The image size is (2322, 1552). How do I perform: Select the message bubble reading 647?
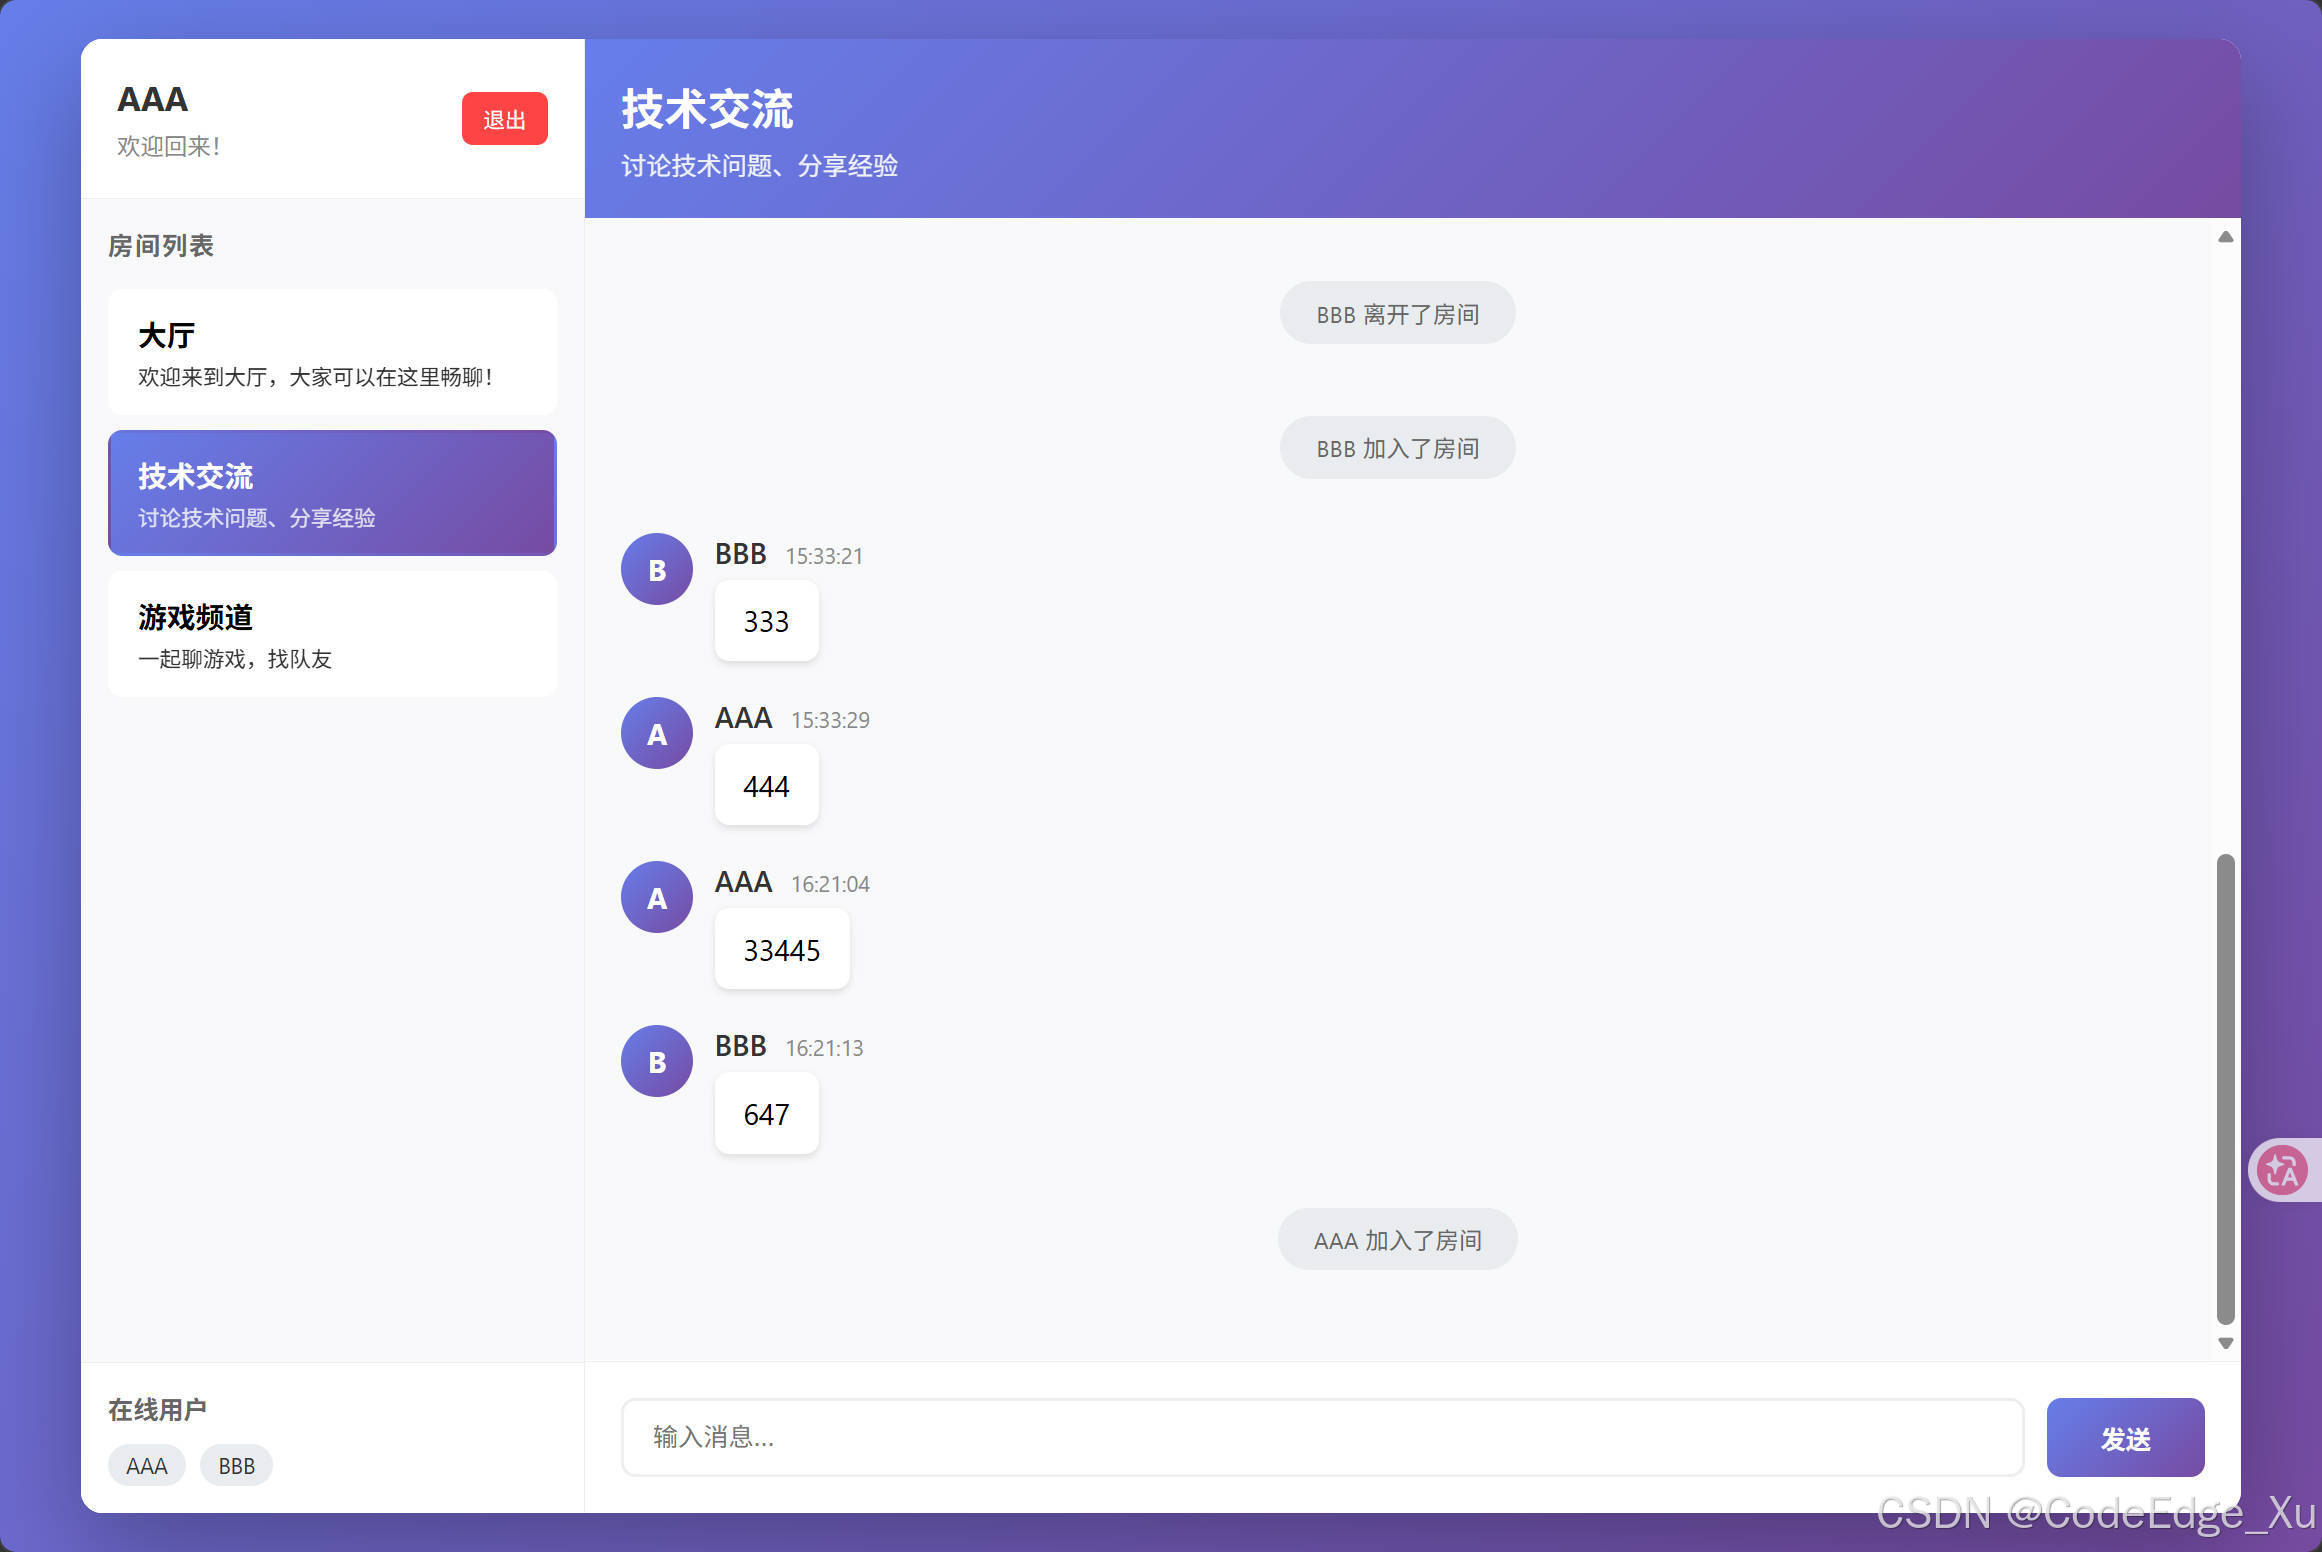pyautogui.click(x=767, y=1114)
